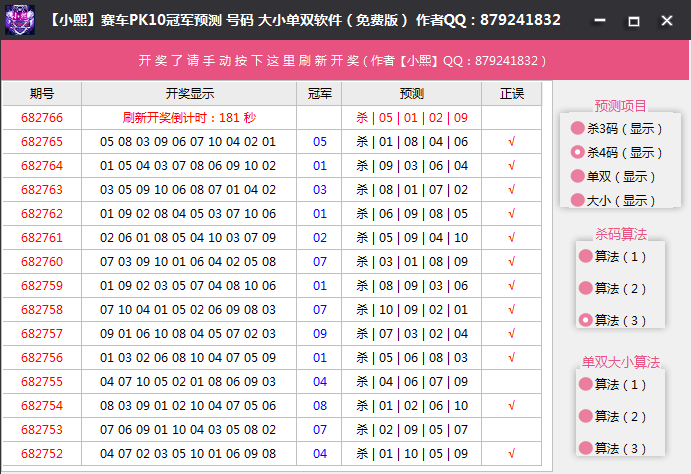Choose 算法 (2) under 单双大小算法
The width and height of the screenshot is (691, 474).
click(x=613, y=416)
